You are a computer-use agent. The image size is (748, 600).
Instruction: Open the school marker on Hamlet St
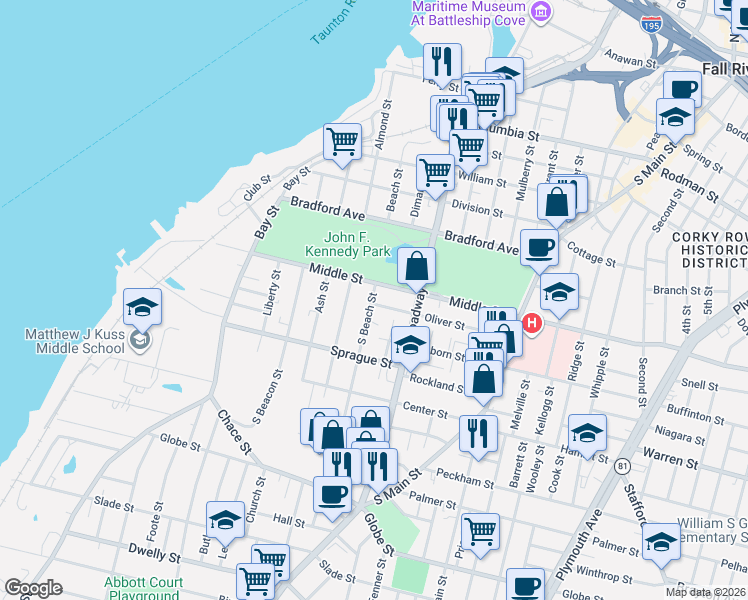(x=587, y=433)
